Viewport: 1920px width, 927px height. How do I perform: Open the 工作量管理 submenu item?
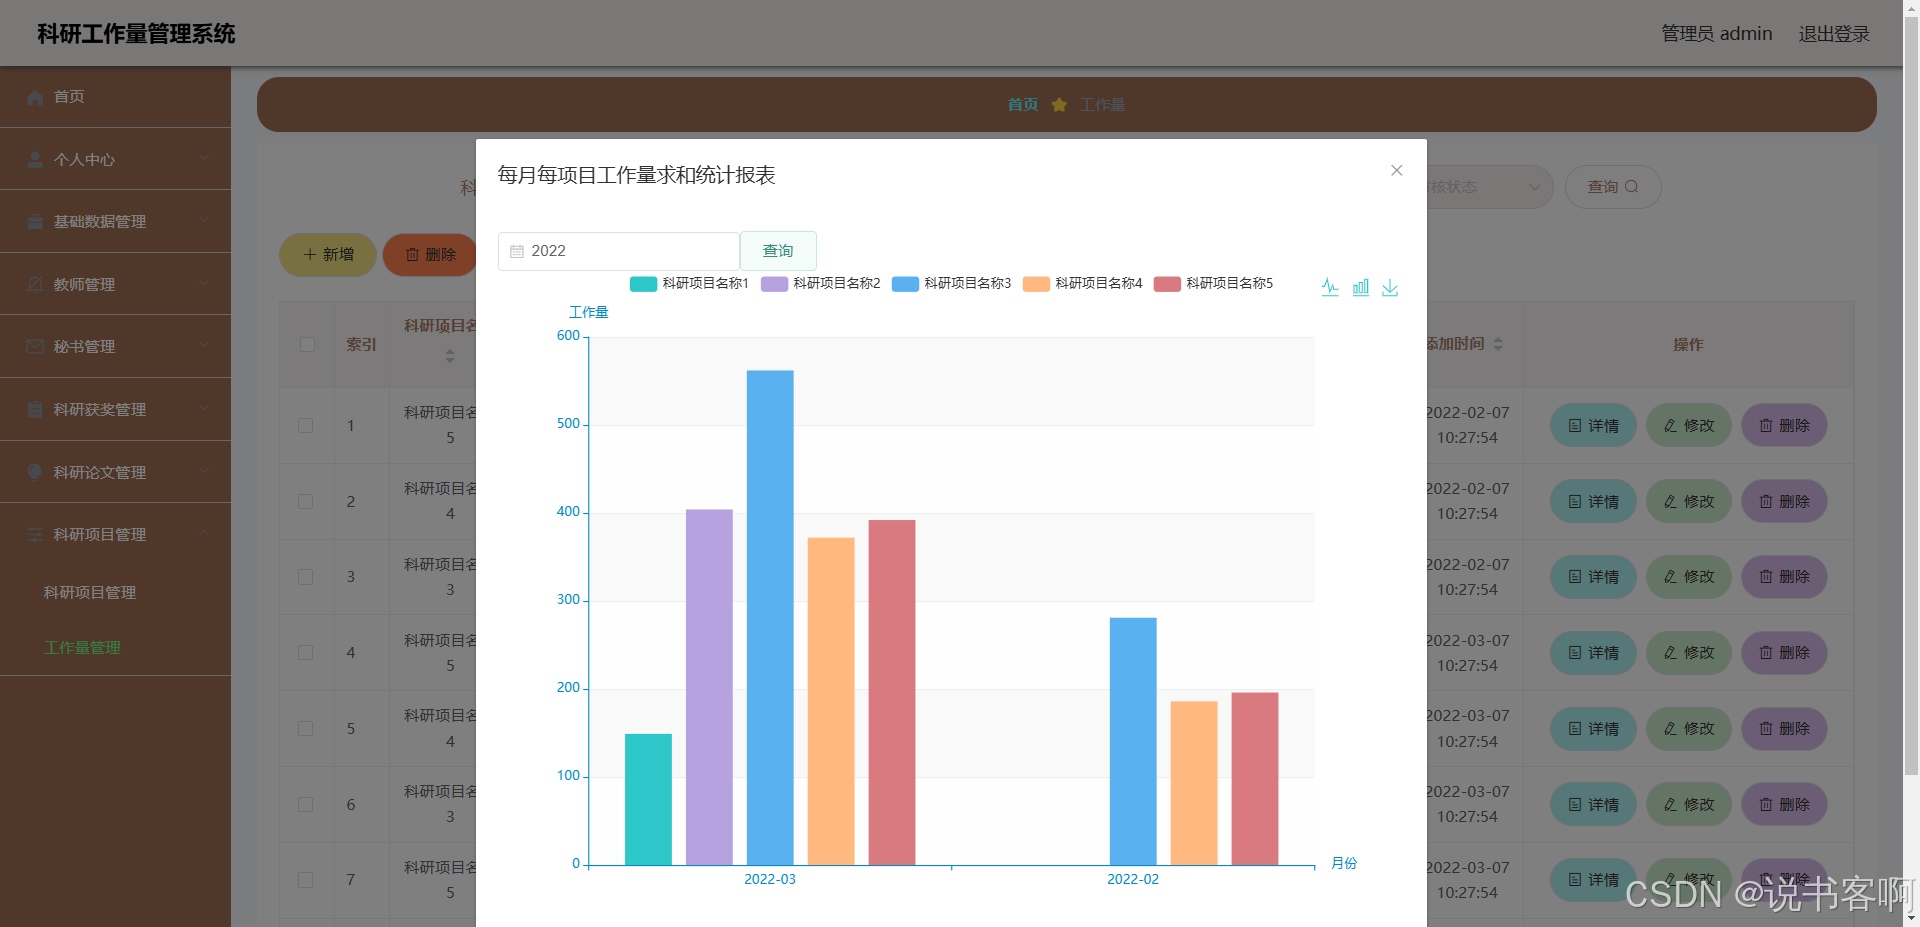point(82,648)
